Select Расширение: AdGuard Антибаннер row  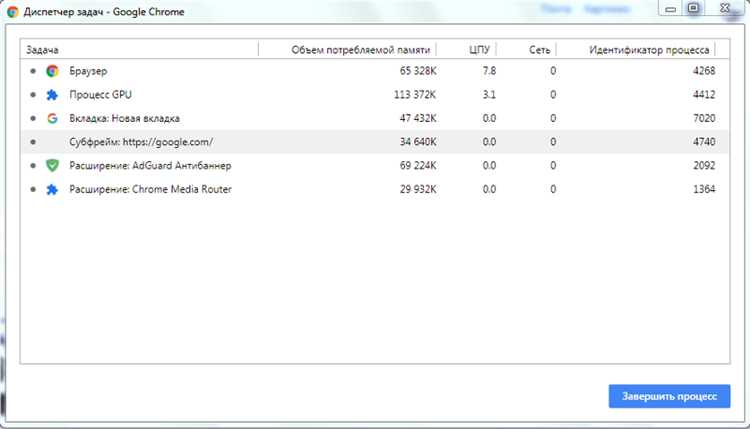point(375,165)
